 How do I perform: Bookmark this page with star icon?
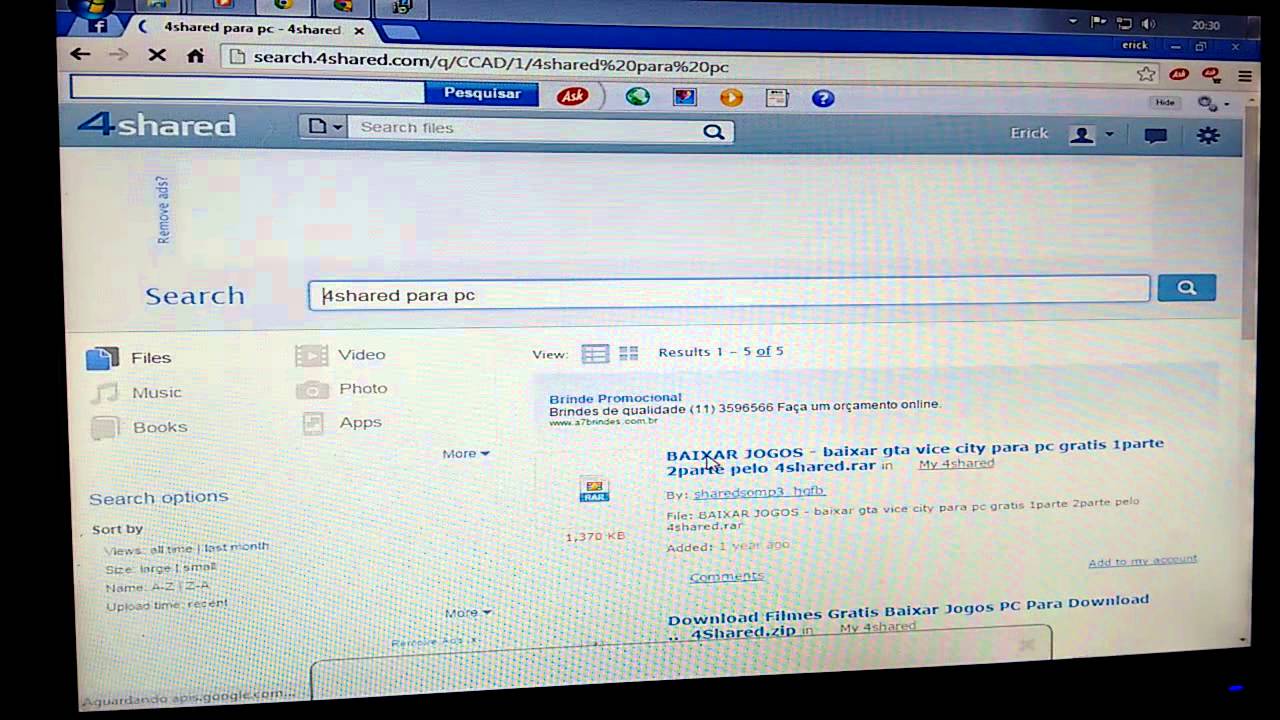pos(1146,74)
